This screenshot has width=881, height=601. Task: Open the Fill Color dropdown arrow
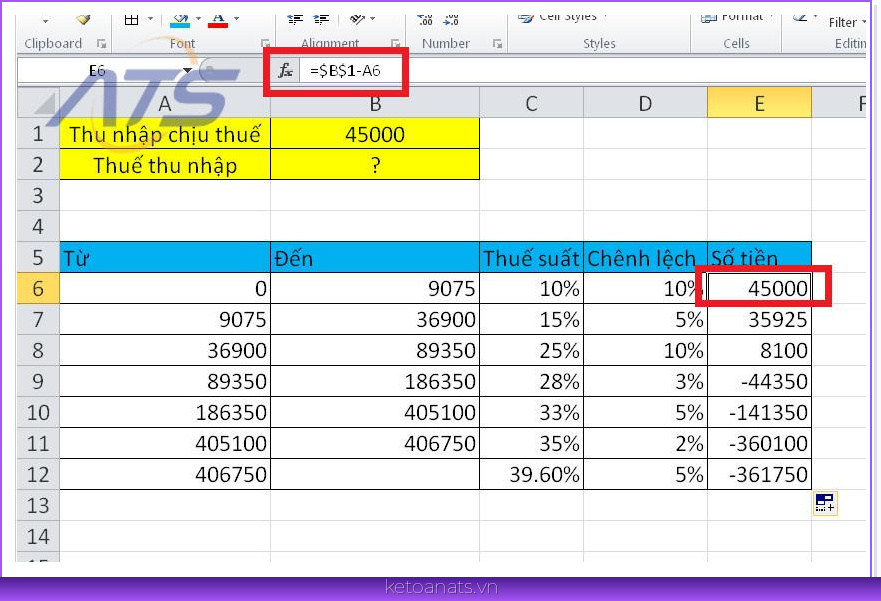[198, 19]
